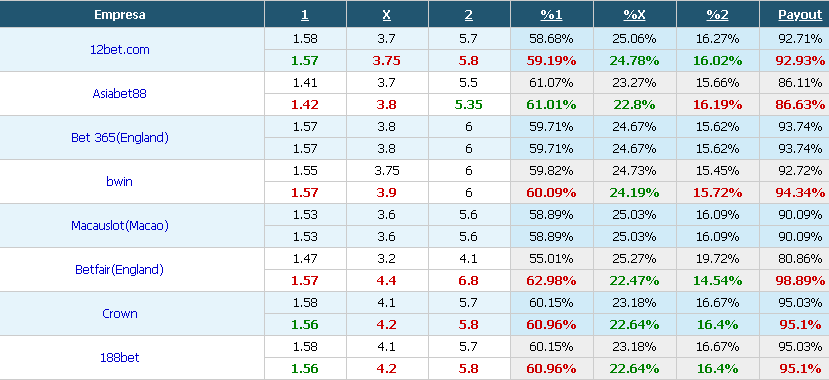Sort by the 2 column header
Screen dimensions: 829x380
click(x=468, y=15)
